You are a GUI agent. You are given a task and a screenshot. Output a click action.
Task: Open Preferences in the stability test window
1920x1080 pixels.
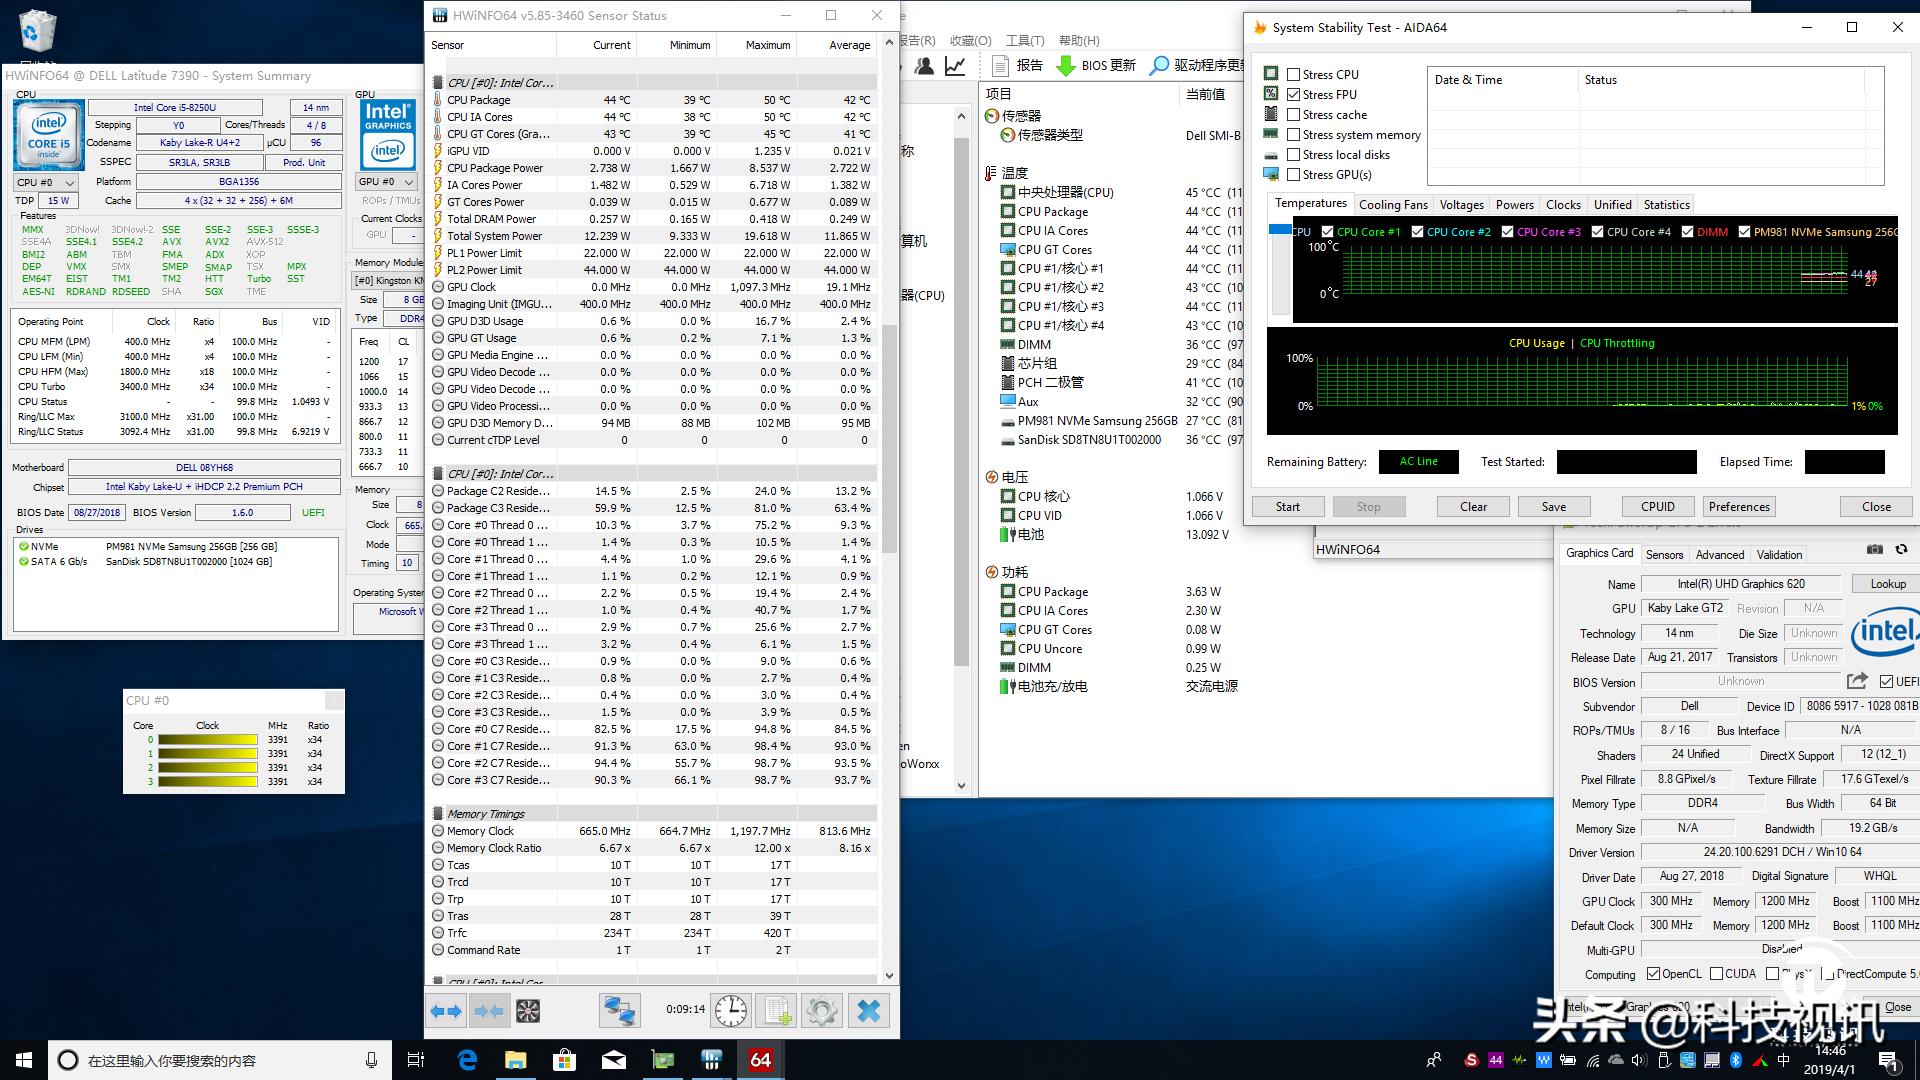1738,506
